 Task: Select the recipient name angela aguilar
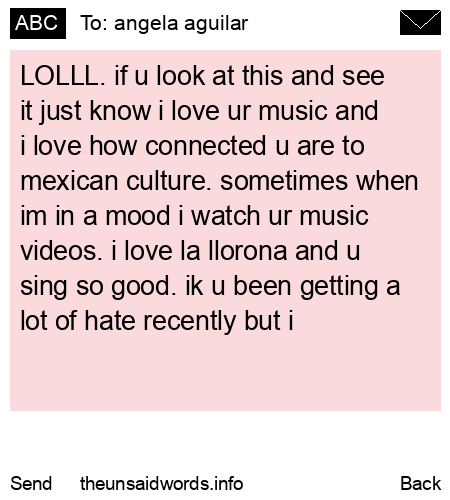click(181, 24)
